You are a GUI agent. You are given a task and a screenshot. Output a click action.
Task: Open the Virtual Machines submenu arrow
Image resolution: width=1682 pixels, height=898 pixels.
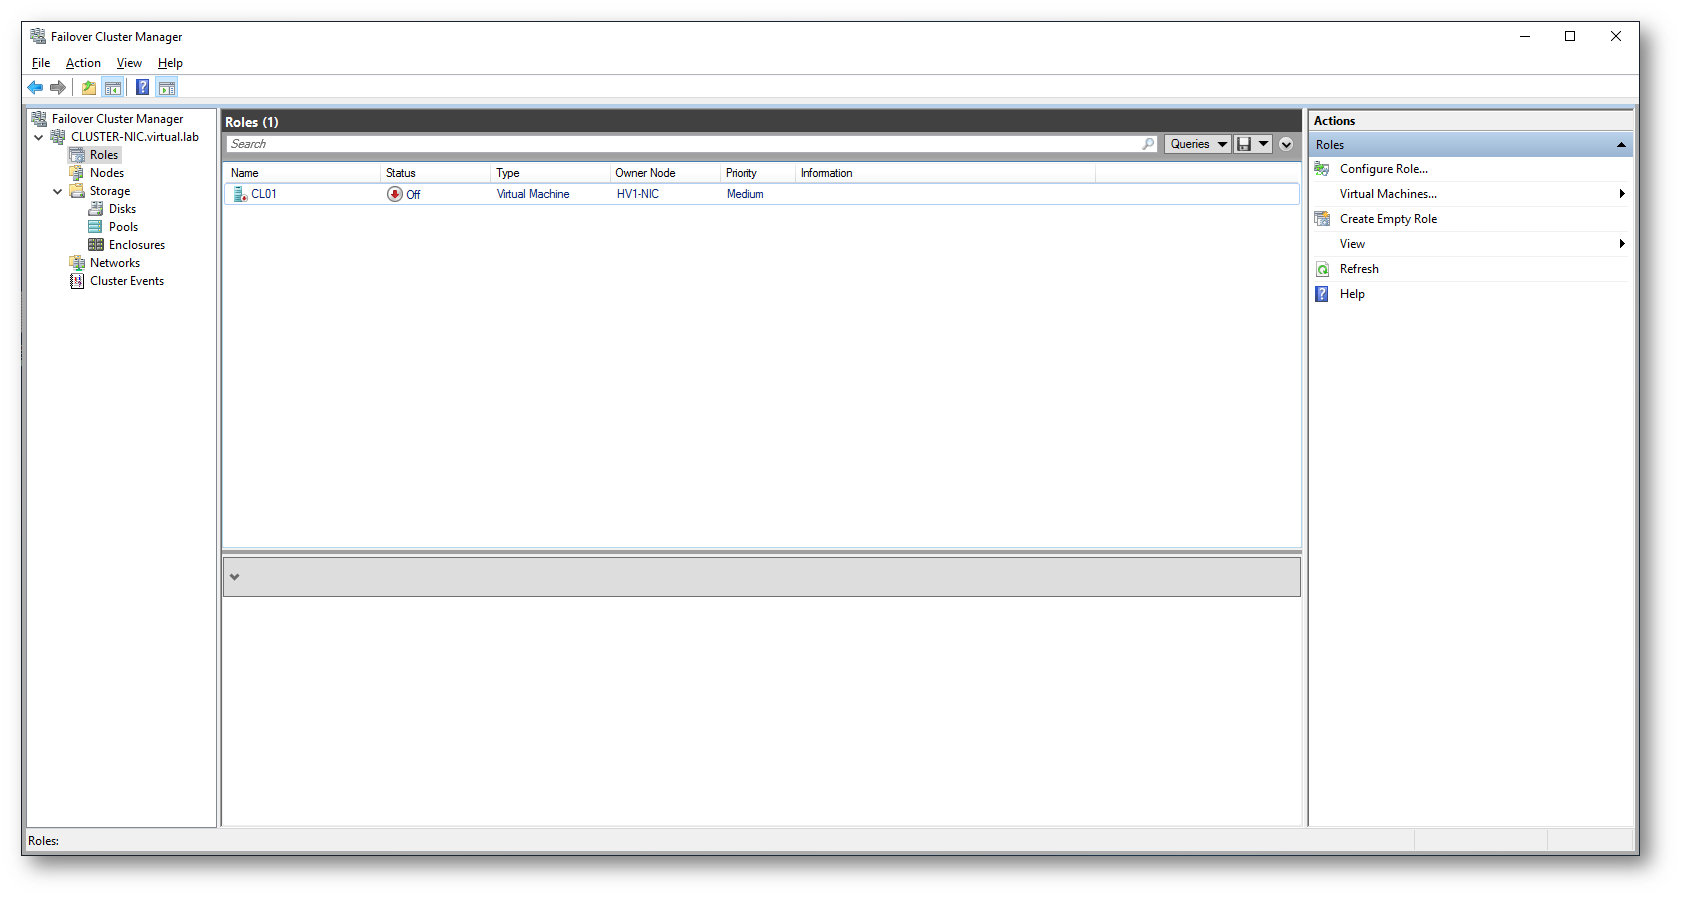[x=1621, y=194]
